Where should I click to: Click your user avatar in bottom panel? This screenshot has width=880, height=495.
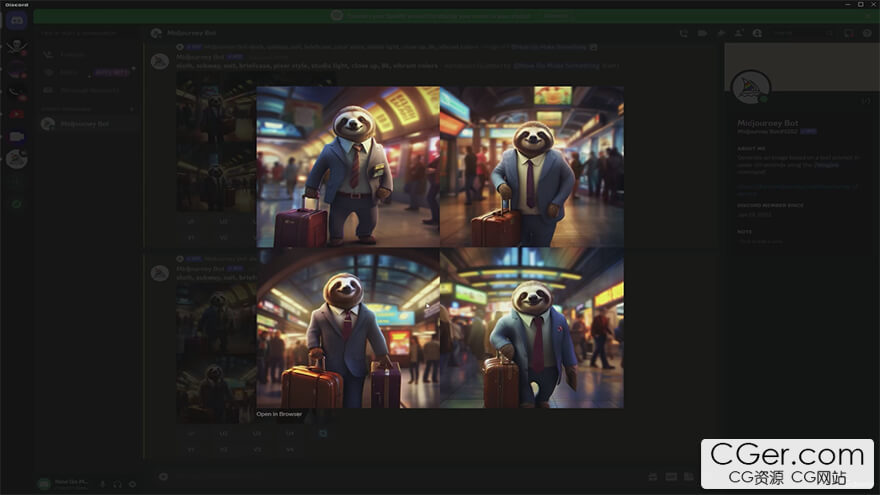[44, 484]
